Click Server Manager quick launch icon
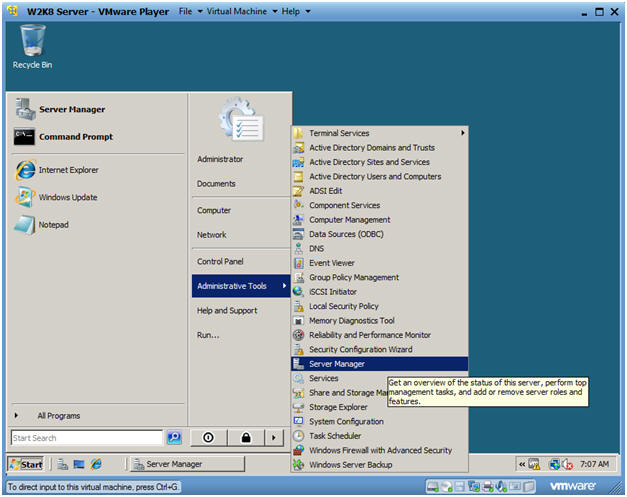The image size is (627, 497). click(x=62, y=464)
